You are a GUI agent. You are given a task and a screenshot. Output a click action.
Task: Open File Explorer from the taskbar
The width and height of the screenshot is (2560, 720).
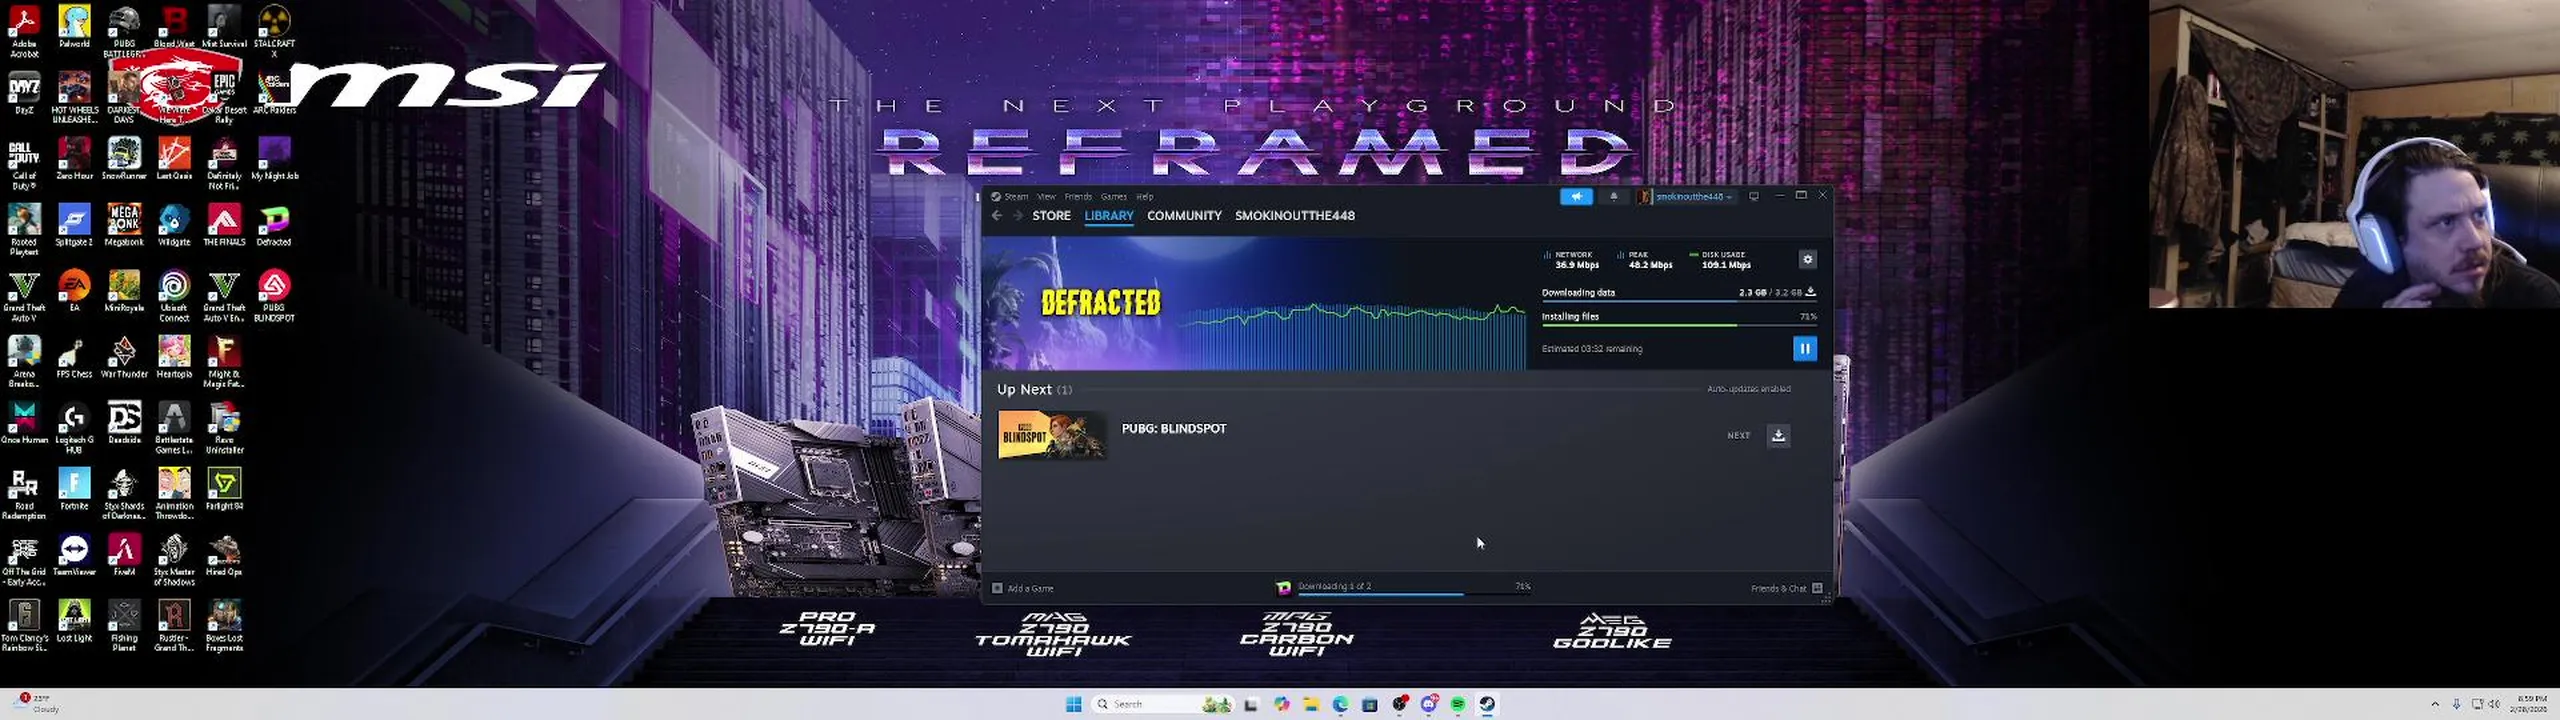(x=1310, y=704)
